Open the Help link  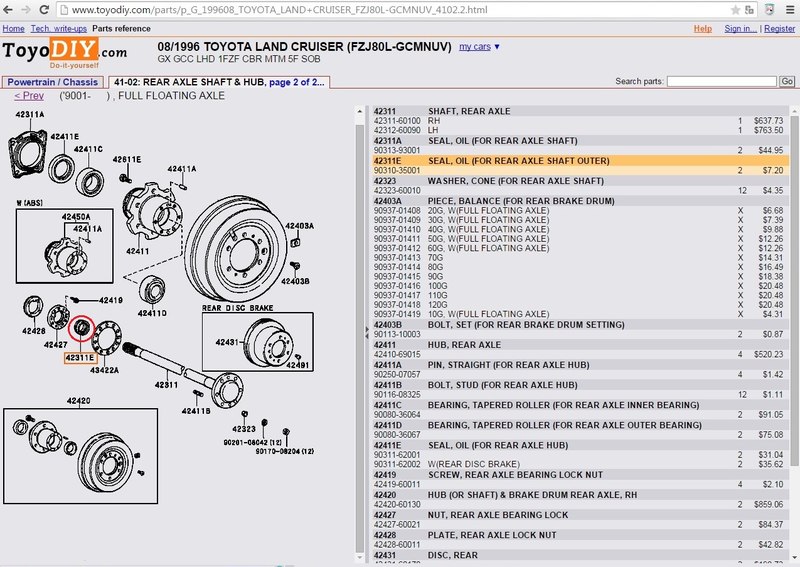pos(703,29)
